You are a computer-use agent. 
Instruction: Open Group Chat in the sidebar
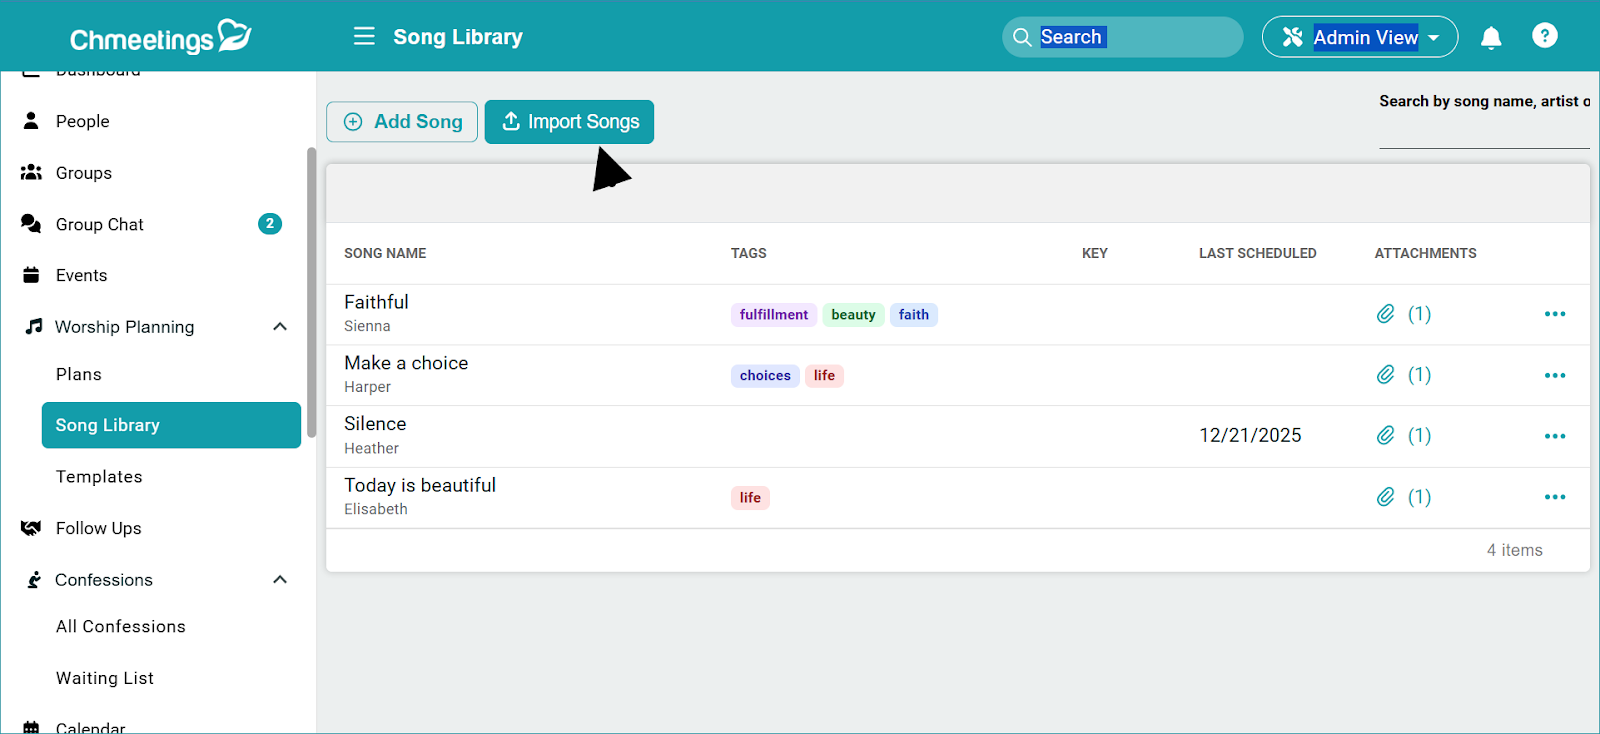[100, 224]
